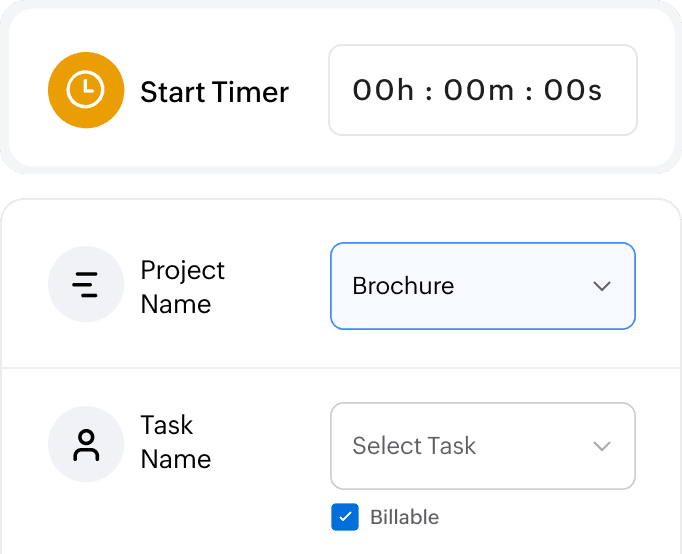Expand the Select Task dropdown
This screenshot has width=682, height=554.
click(482, 446)
